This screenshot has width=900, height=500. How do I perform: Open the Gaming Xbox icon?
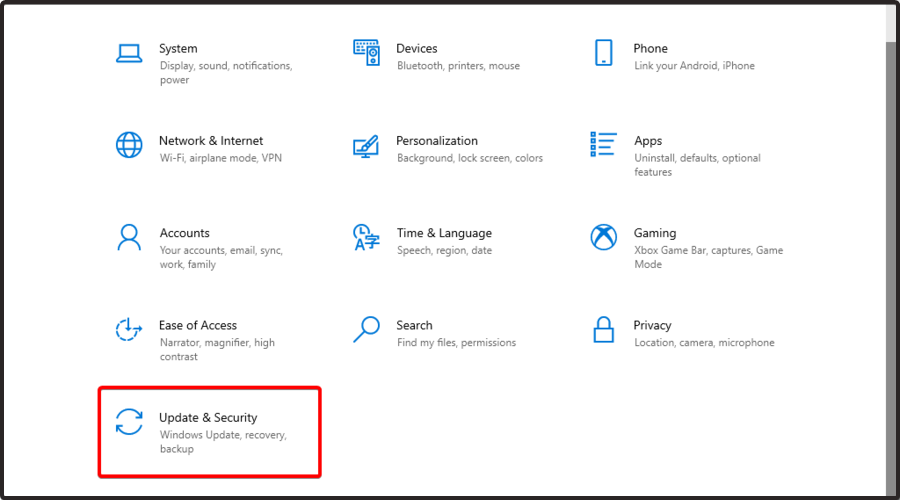coord(603,237)
